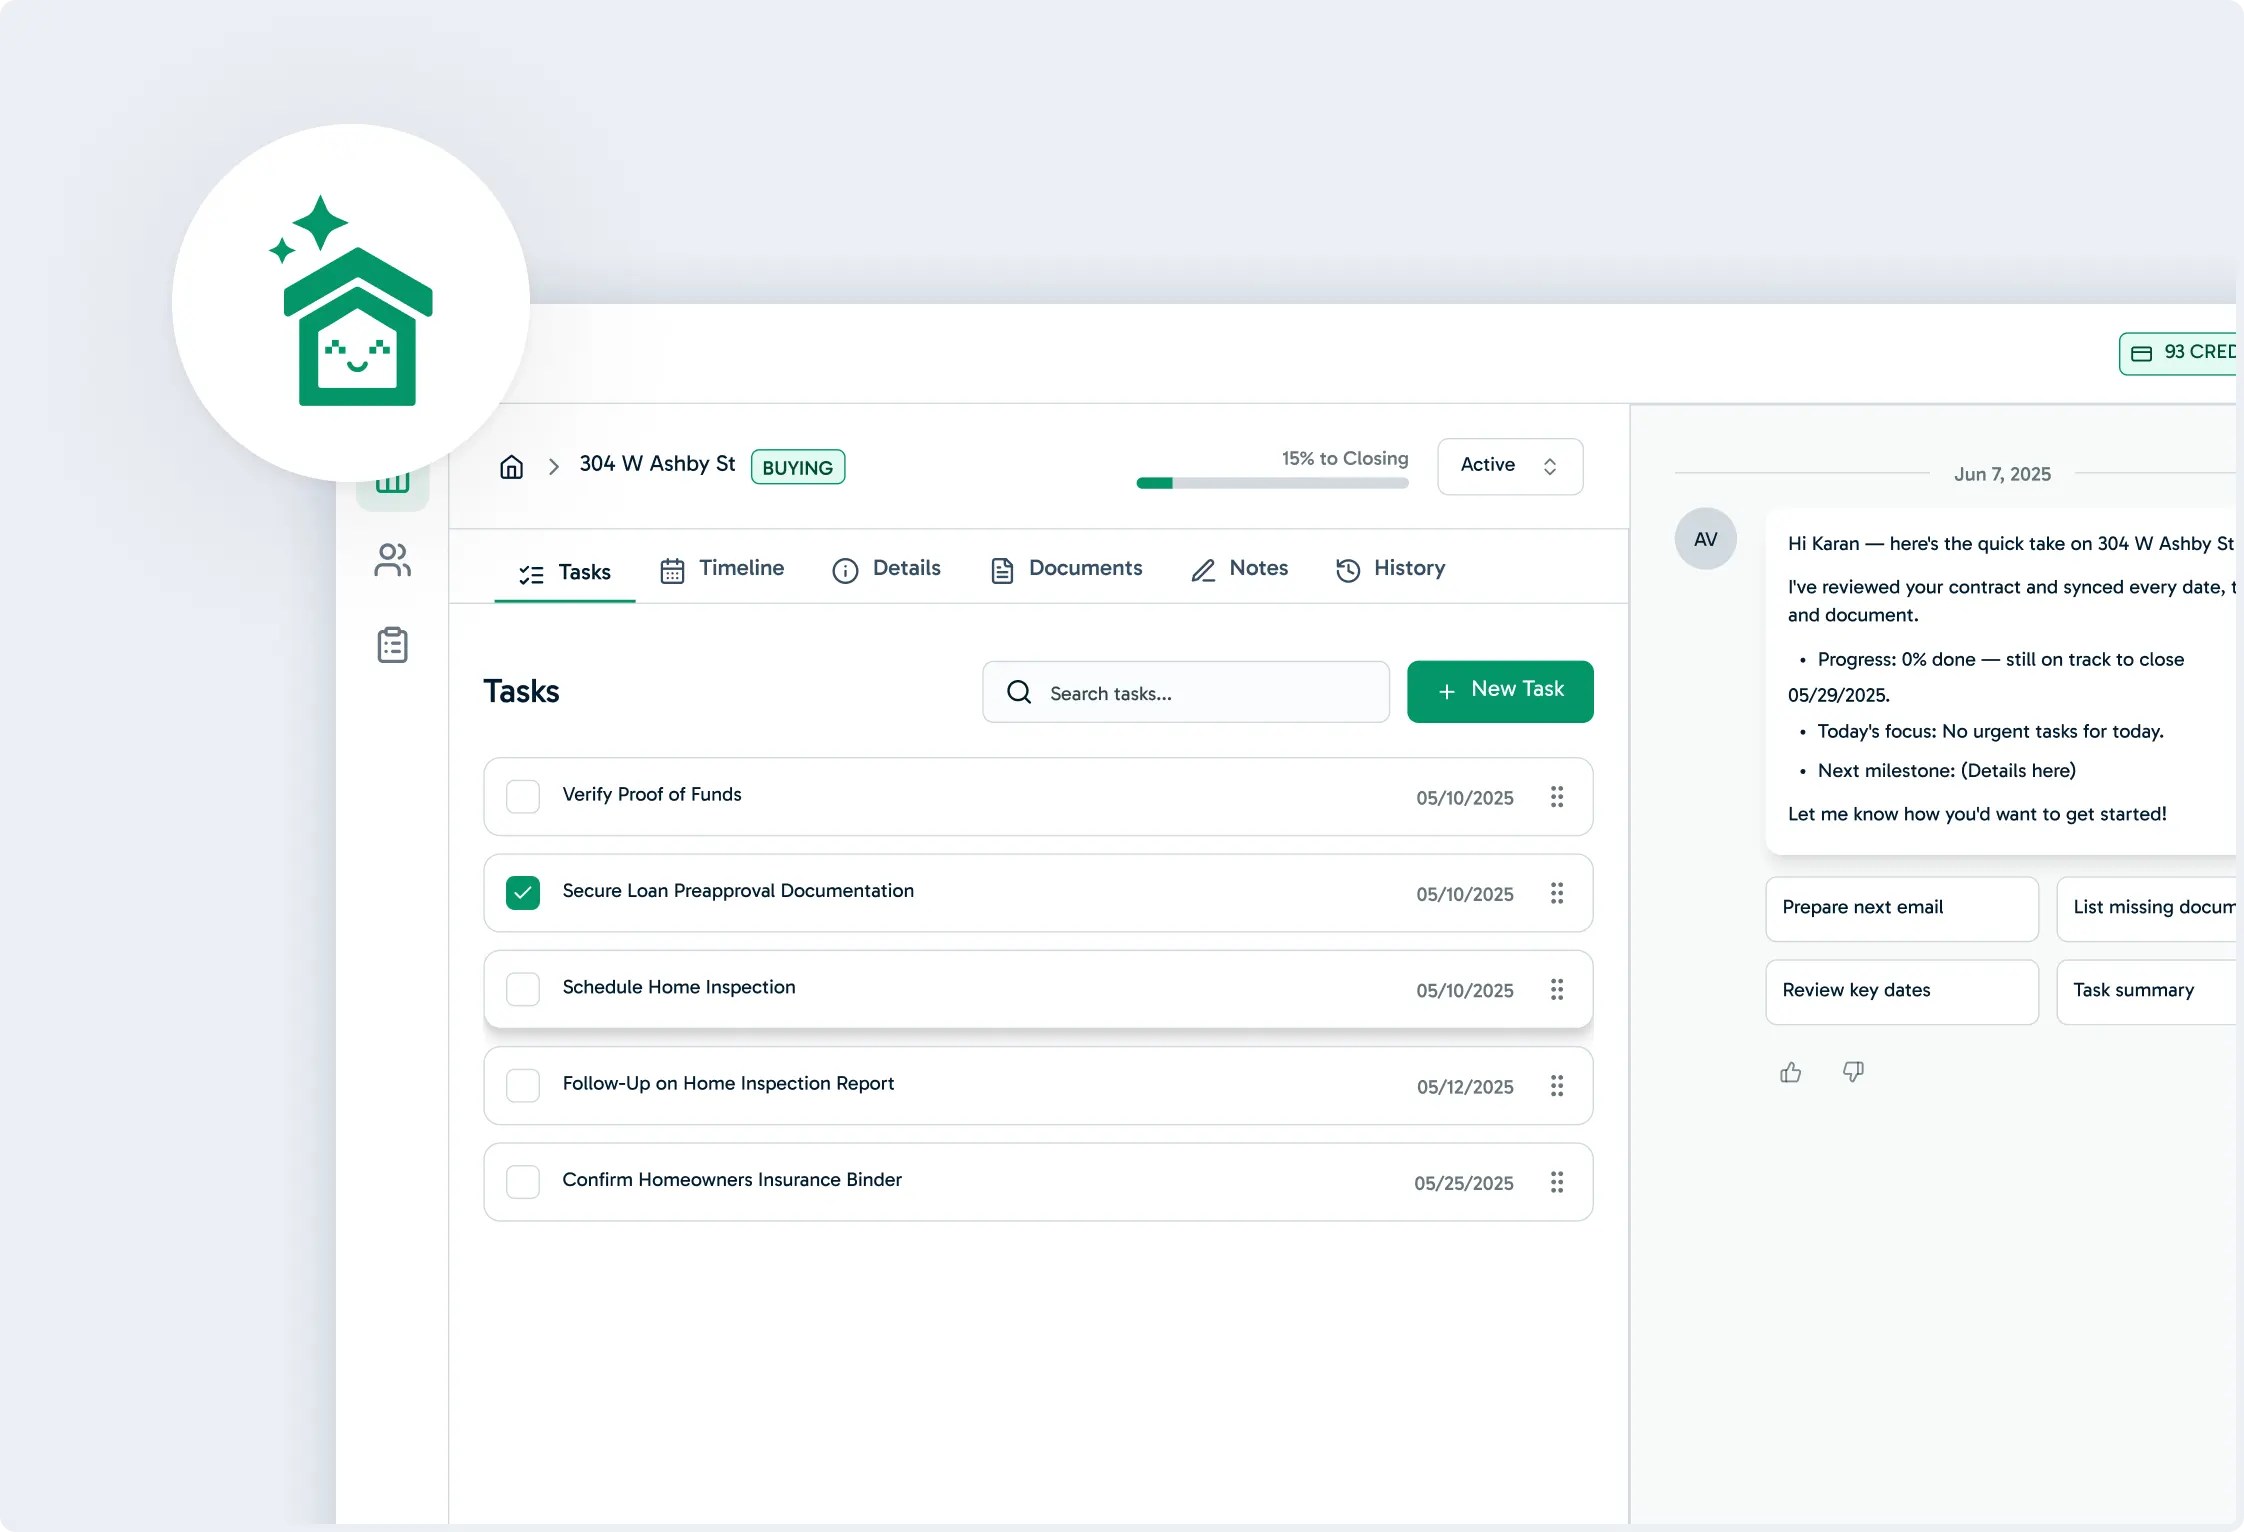Screen dimensions: 2244x1532
Task: Click Review key dates suggestion
Action: [1902, 991]
